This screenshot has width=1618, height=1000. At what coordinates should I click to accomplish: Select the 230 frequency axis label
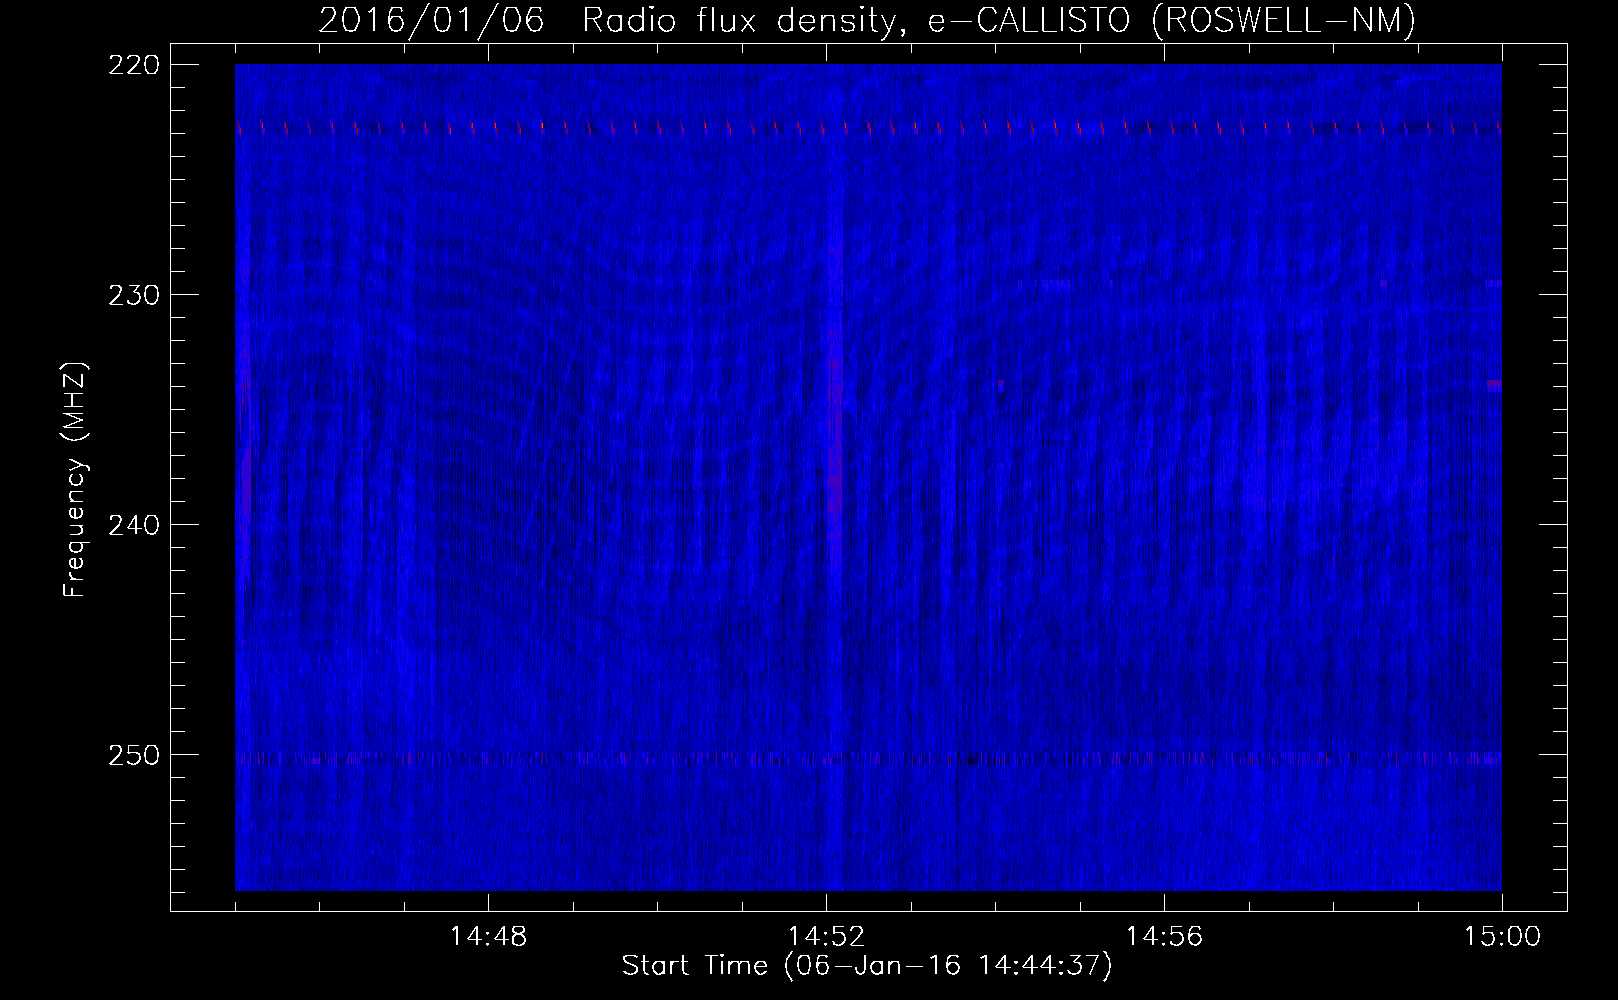[134, 294]
